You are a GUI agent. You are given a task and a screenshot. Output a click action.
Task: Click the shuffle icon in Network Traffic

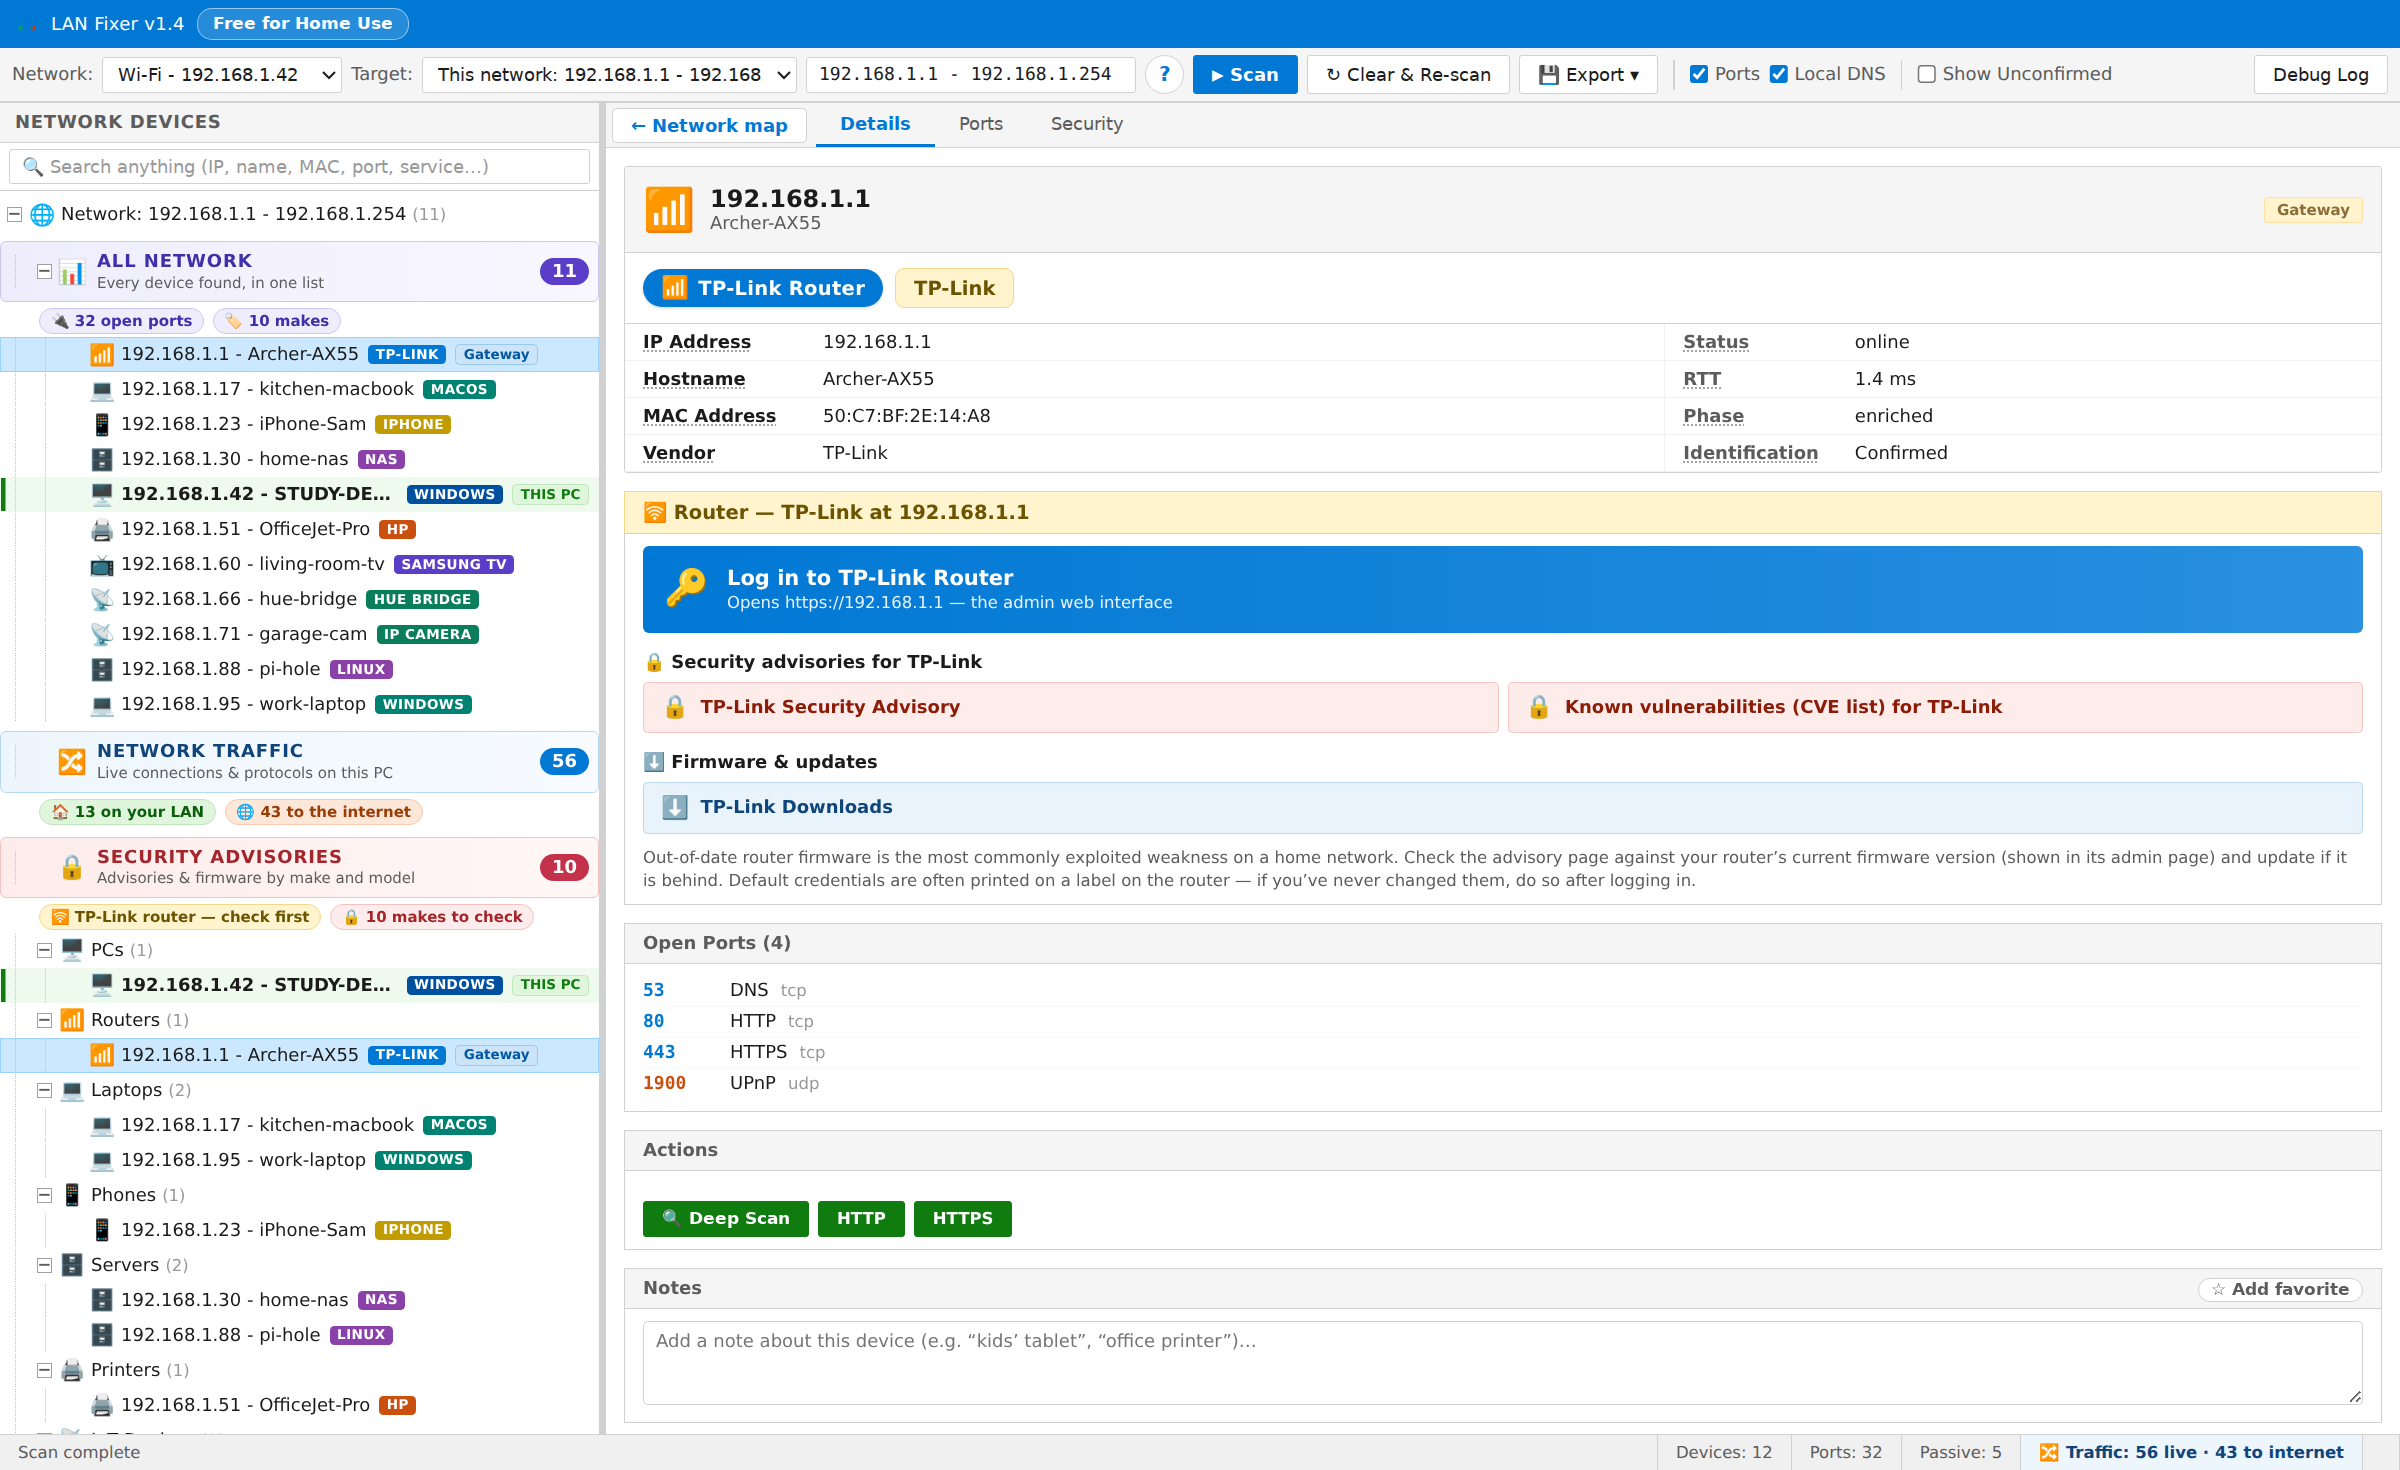(x=72, y=761)
